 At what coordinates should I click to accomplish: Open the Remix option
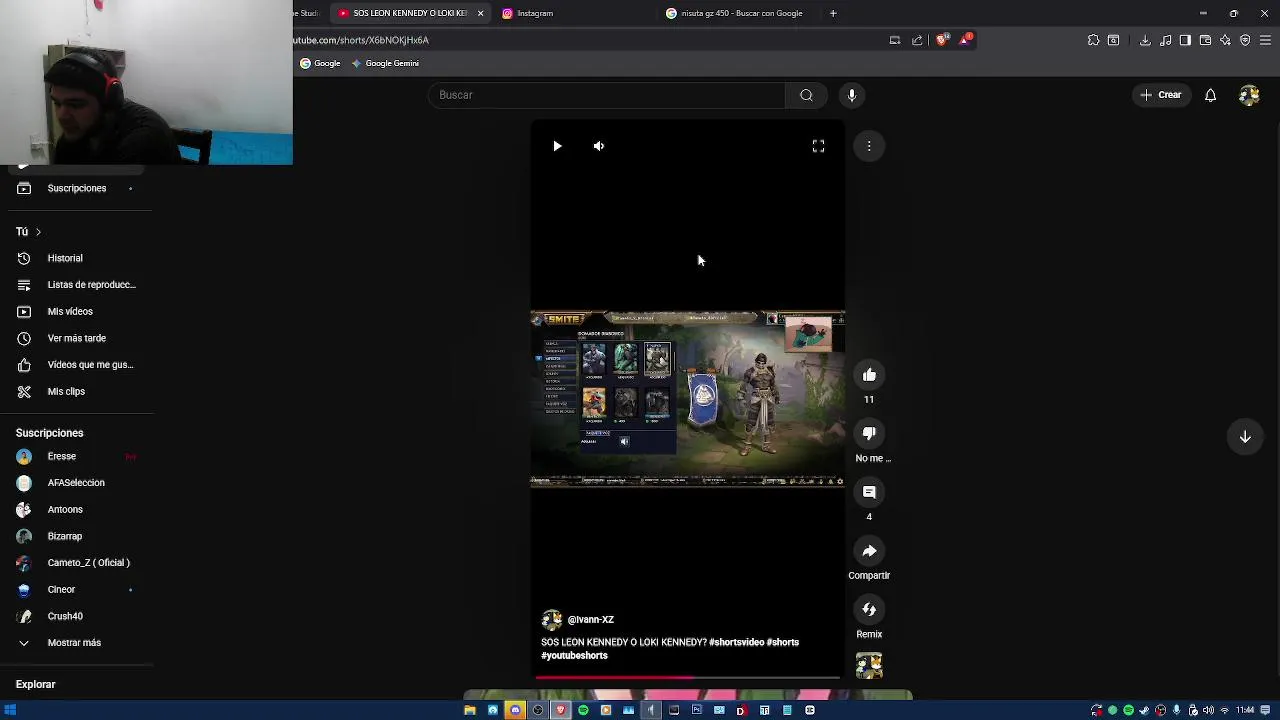click(x=869, y=610)
